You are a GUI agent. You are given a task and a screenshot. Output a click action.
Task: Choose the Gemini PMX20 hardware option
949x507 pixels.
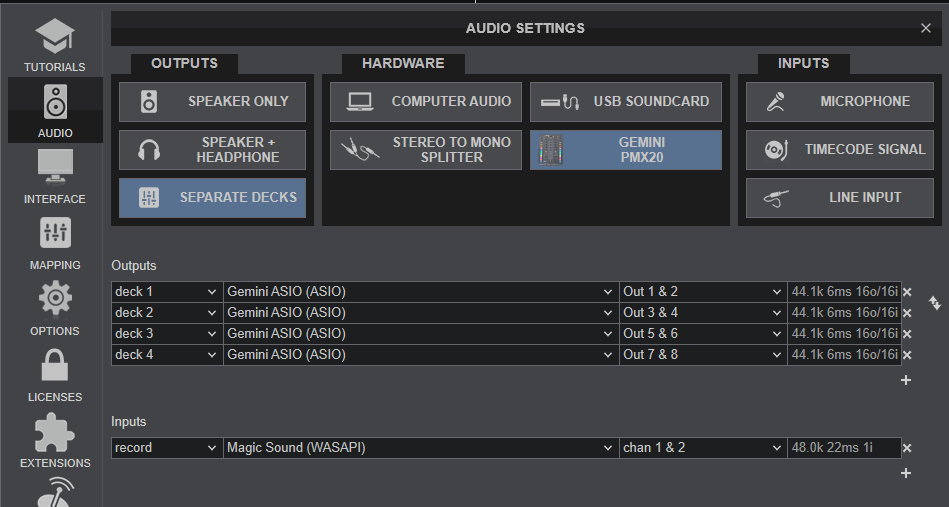click(x=625, y=150)
